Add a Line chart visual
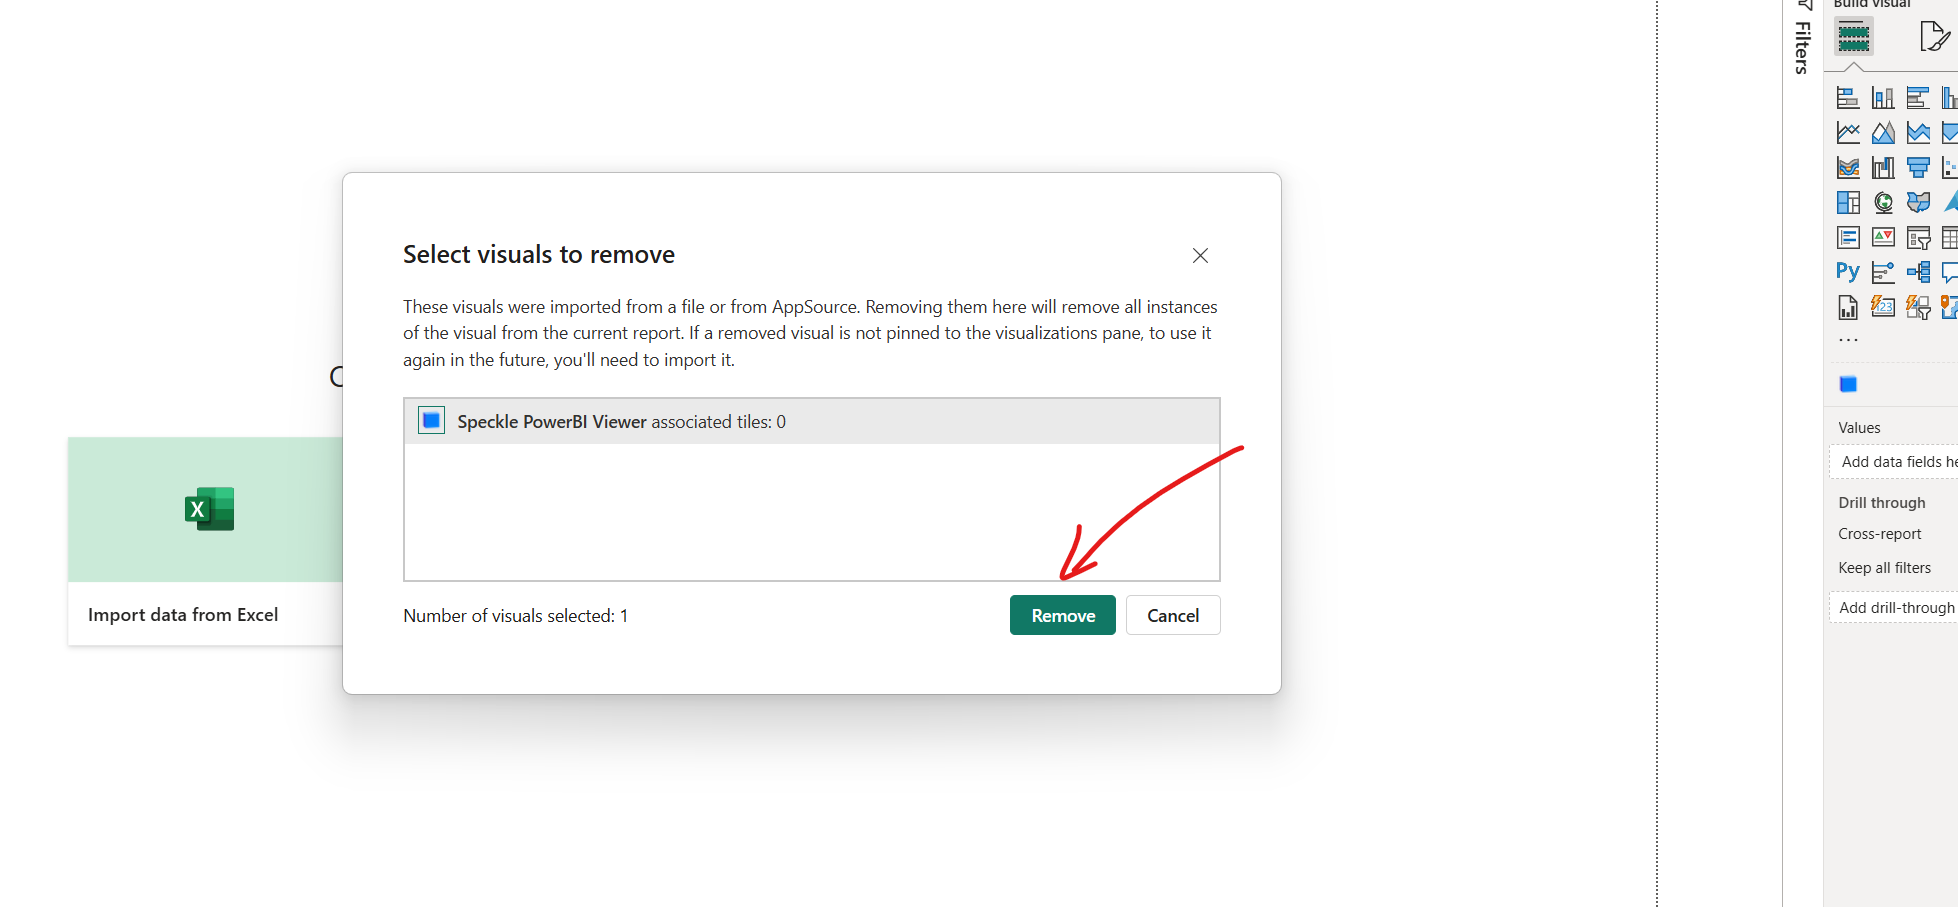The height and width of the screenshot is (907, 1958). coord(1848,133)
